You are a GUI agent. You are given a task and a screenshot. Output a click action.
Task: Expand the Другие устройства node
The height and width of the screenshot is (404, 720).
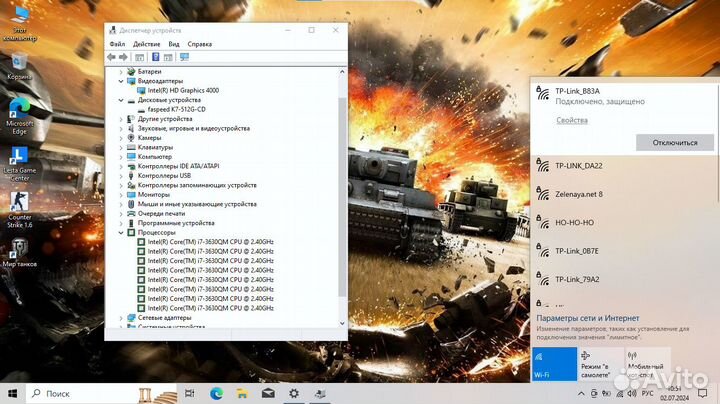(121, 119)
